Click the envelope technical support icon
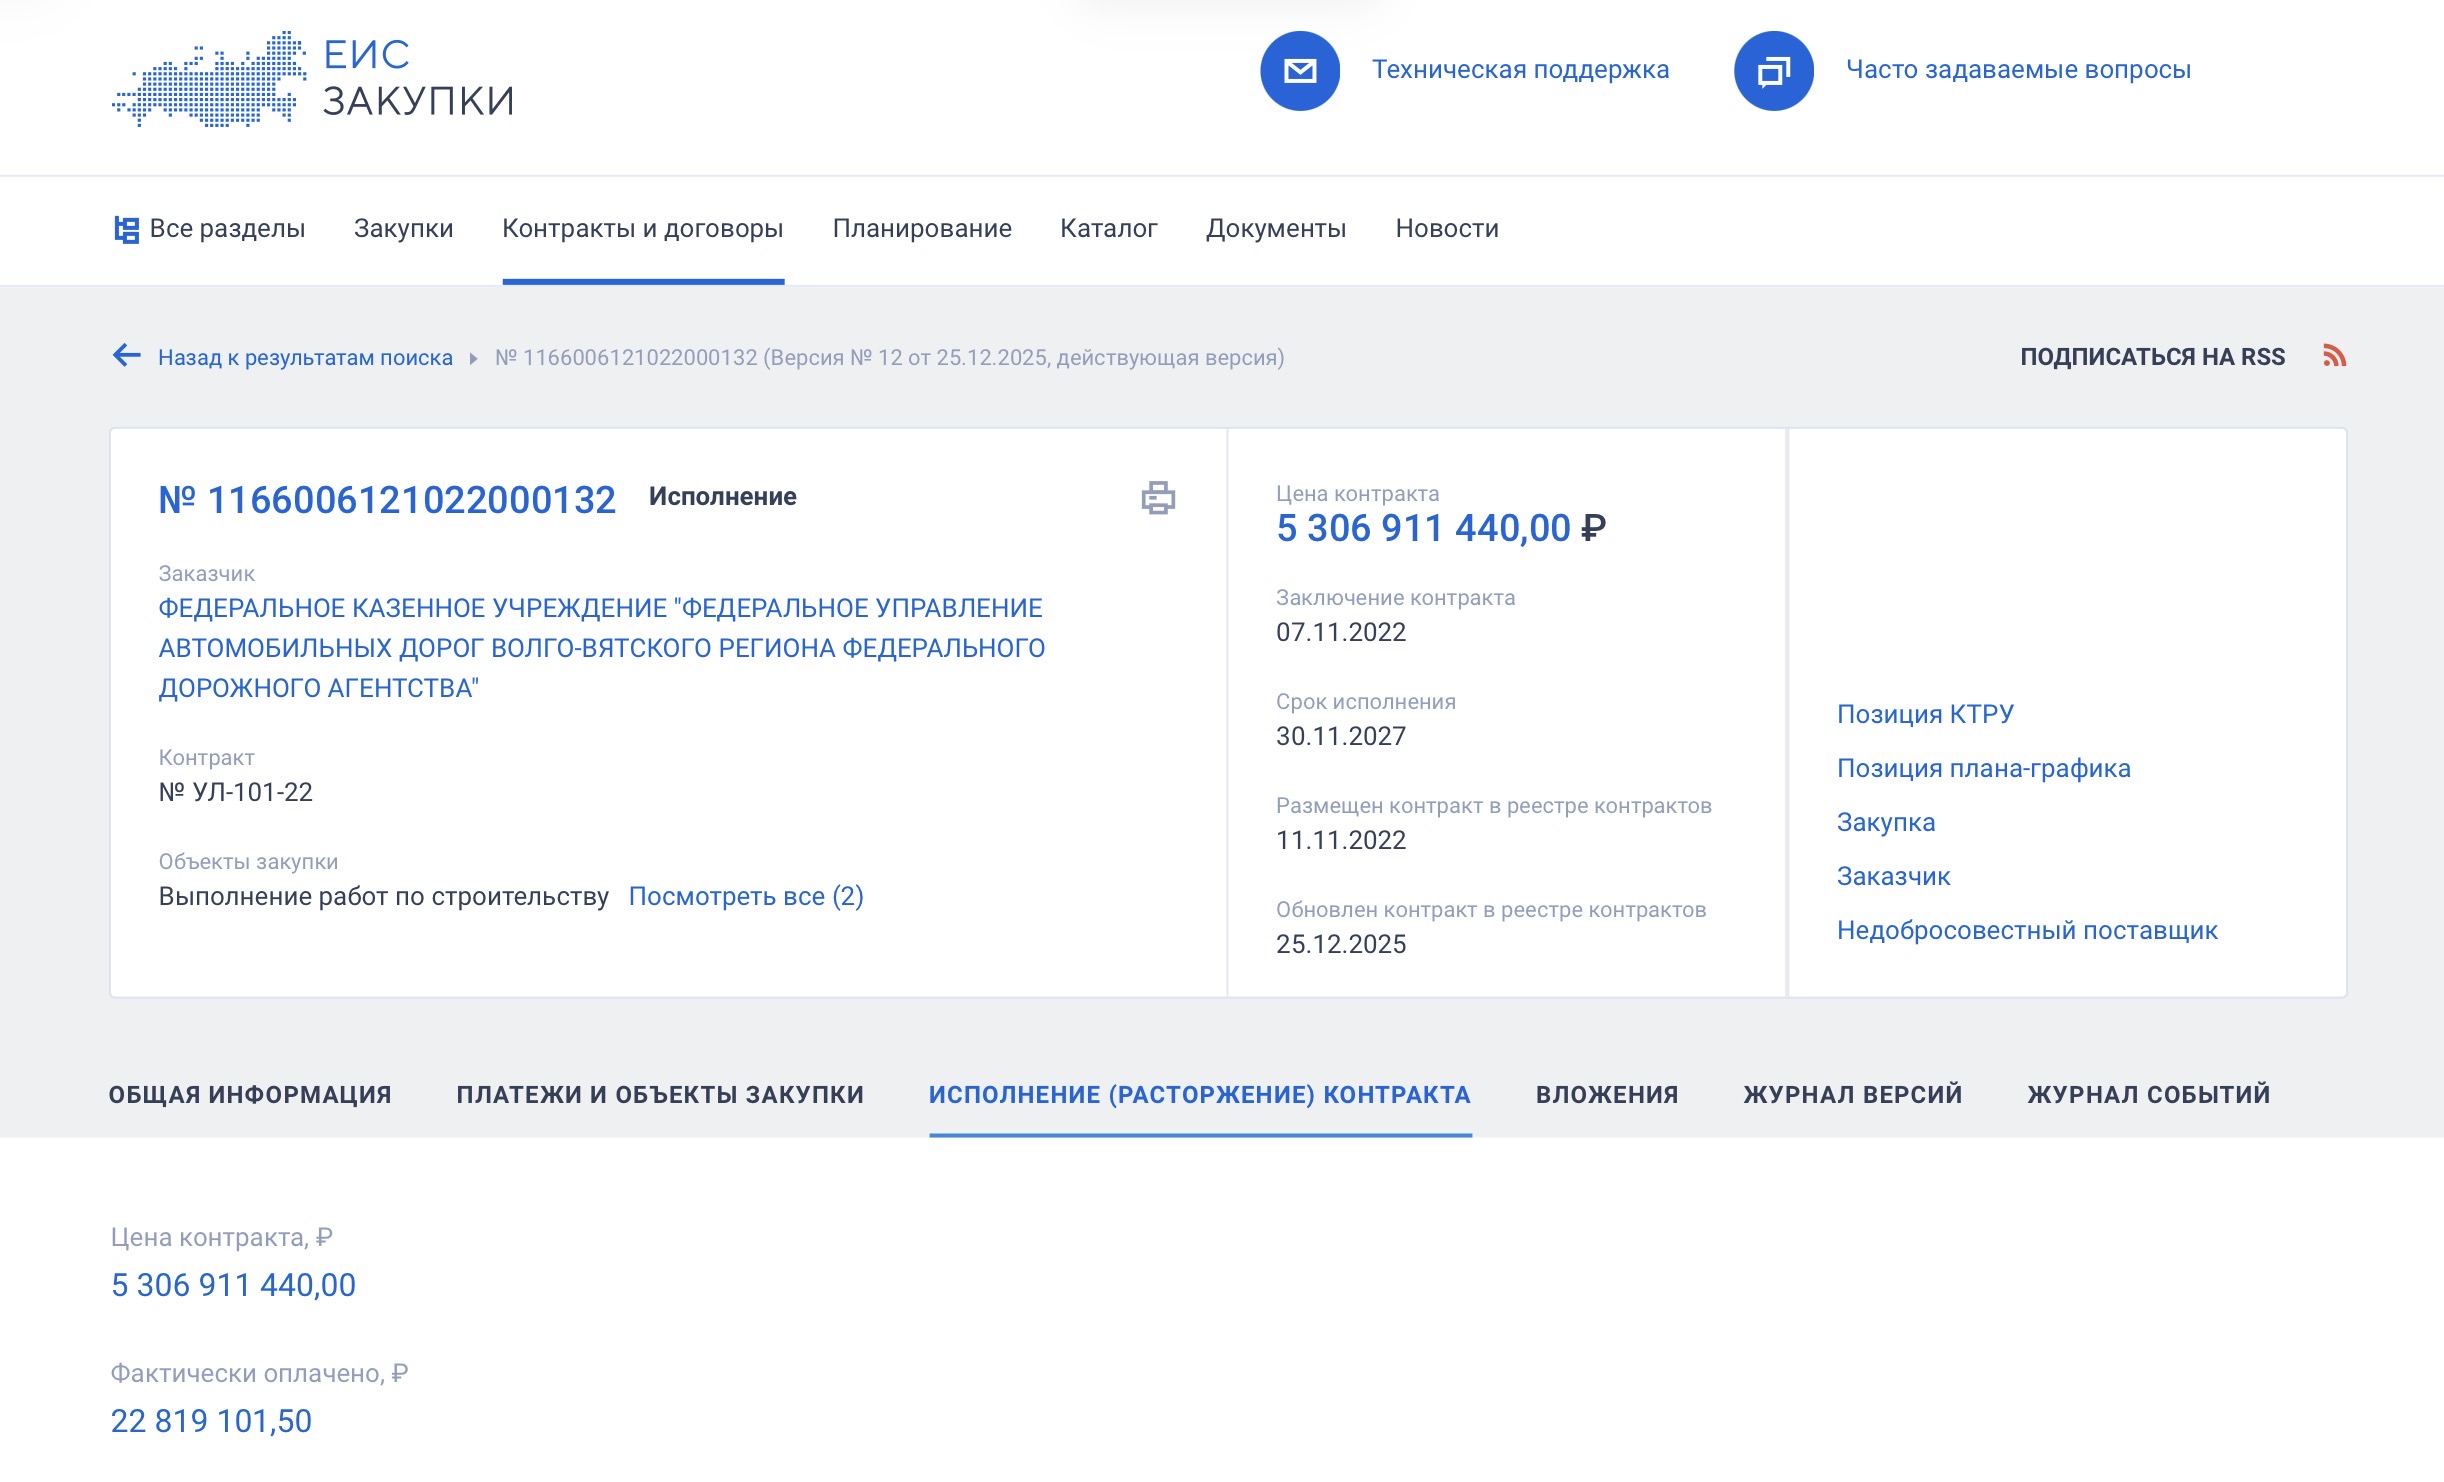This screenshot has width=2444, height=1482. pyautogui.click(x=1299, y=70)
